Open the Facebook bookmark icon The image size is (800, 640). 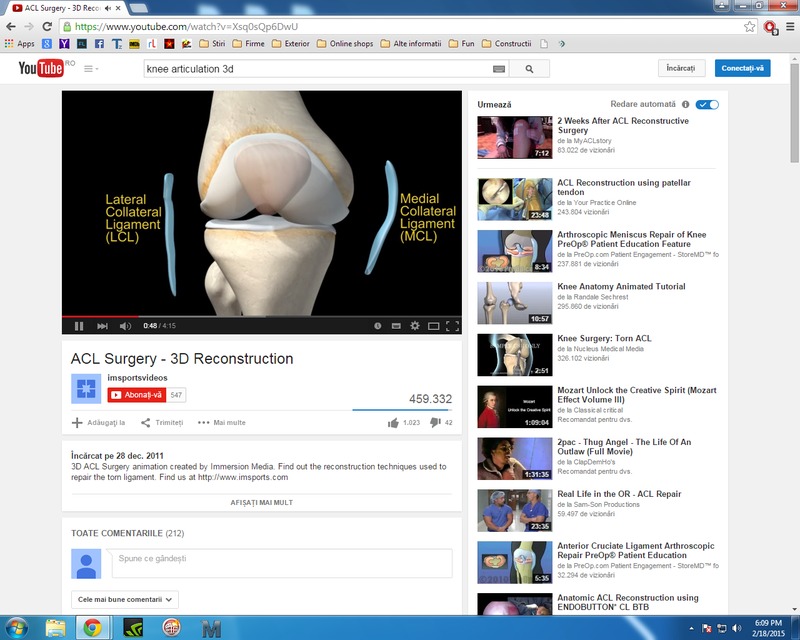click(99, 44)
